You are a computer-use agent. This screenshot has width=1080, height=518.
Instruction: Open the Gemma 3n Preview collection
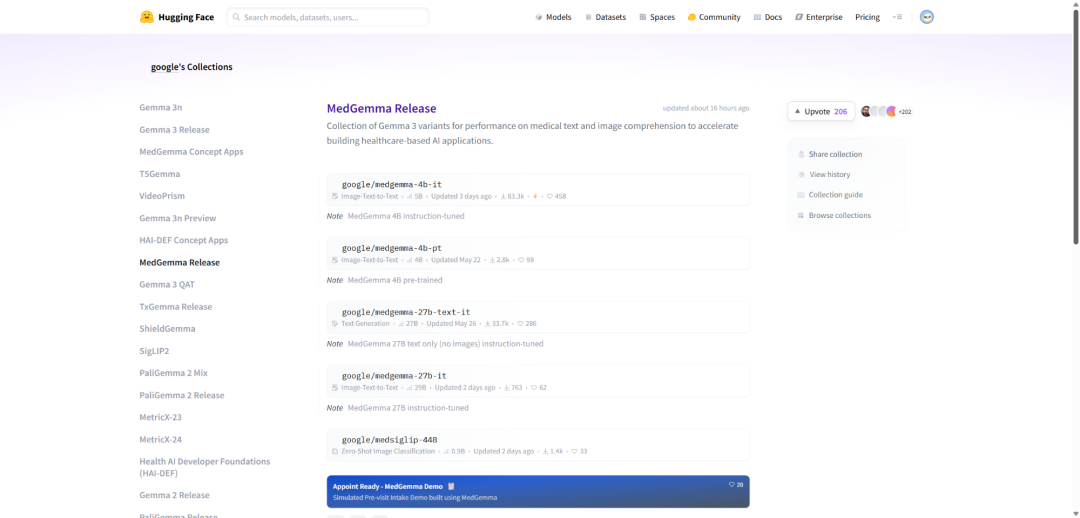coord(178,218)
